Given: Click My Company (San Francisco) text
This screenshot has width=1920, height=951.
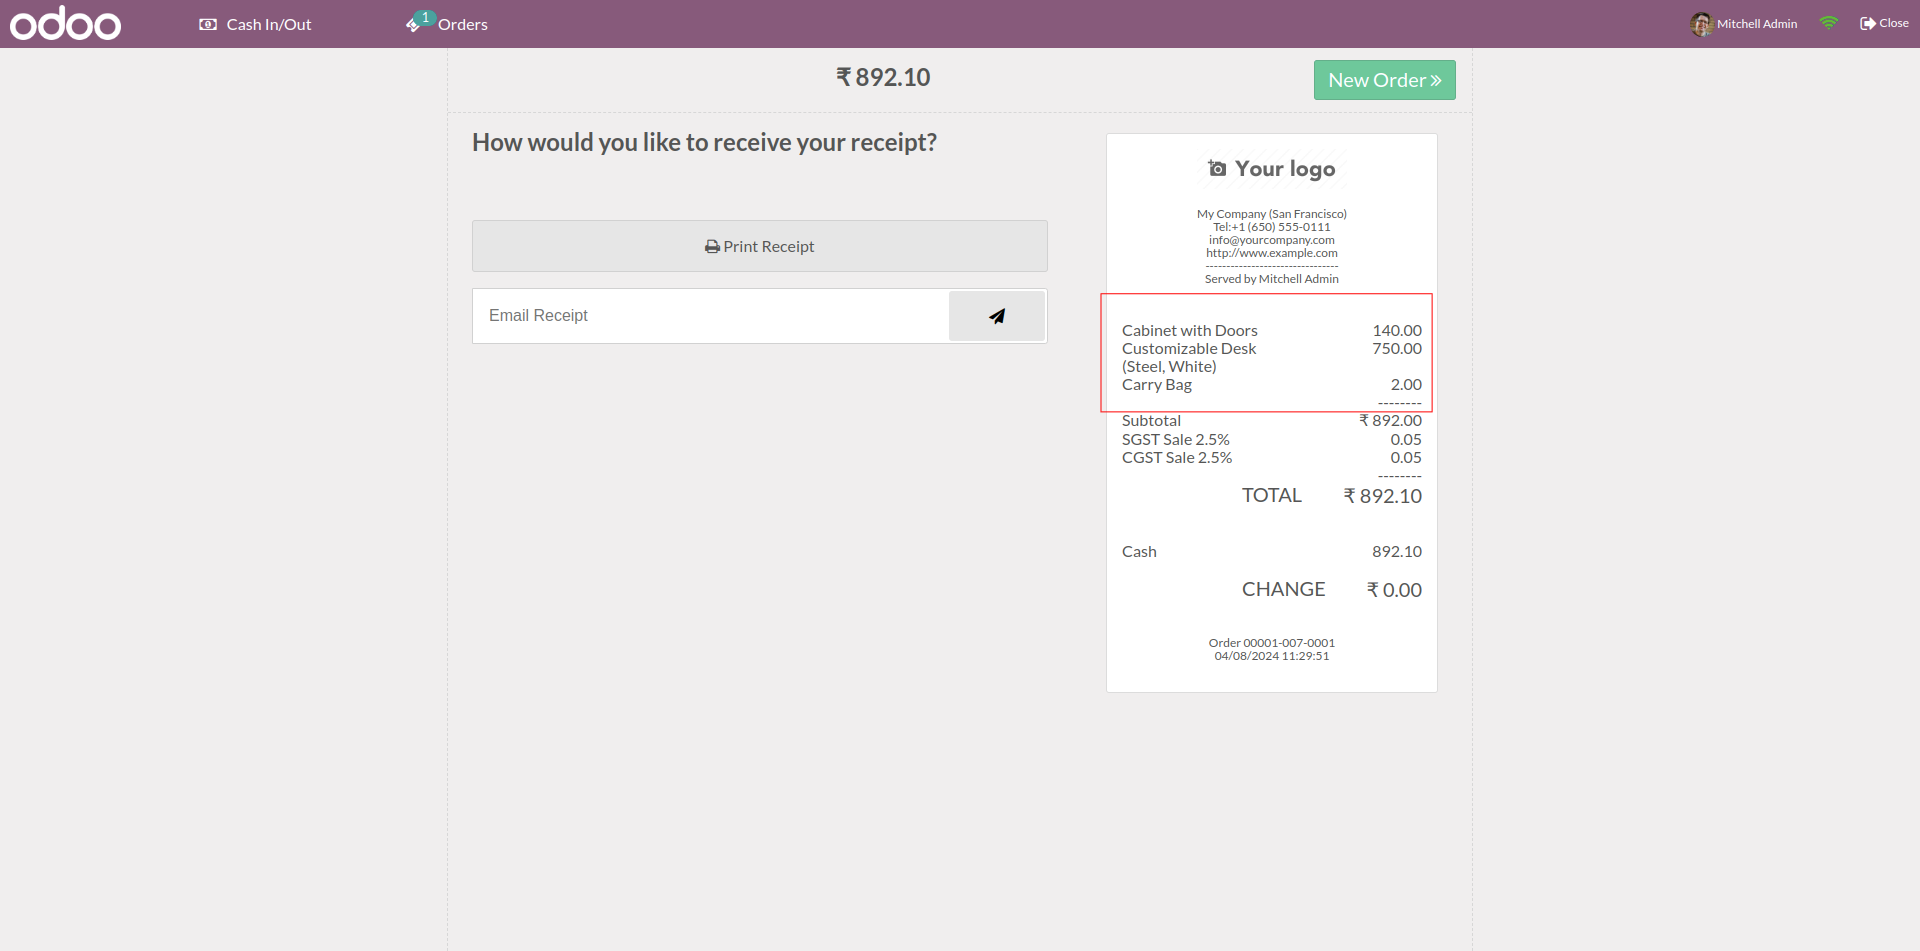Looking at the screenshot, I should [x=1271, y=214].
